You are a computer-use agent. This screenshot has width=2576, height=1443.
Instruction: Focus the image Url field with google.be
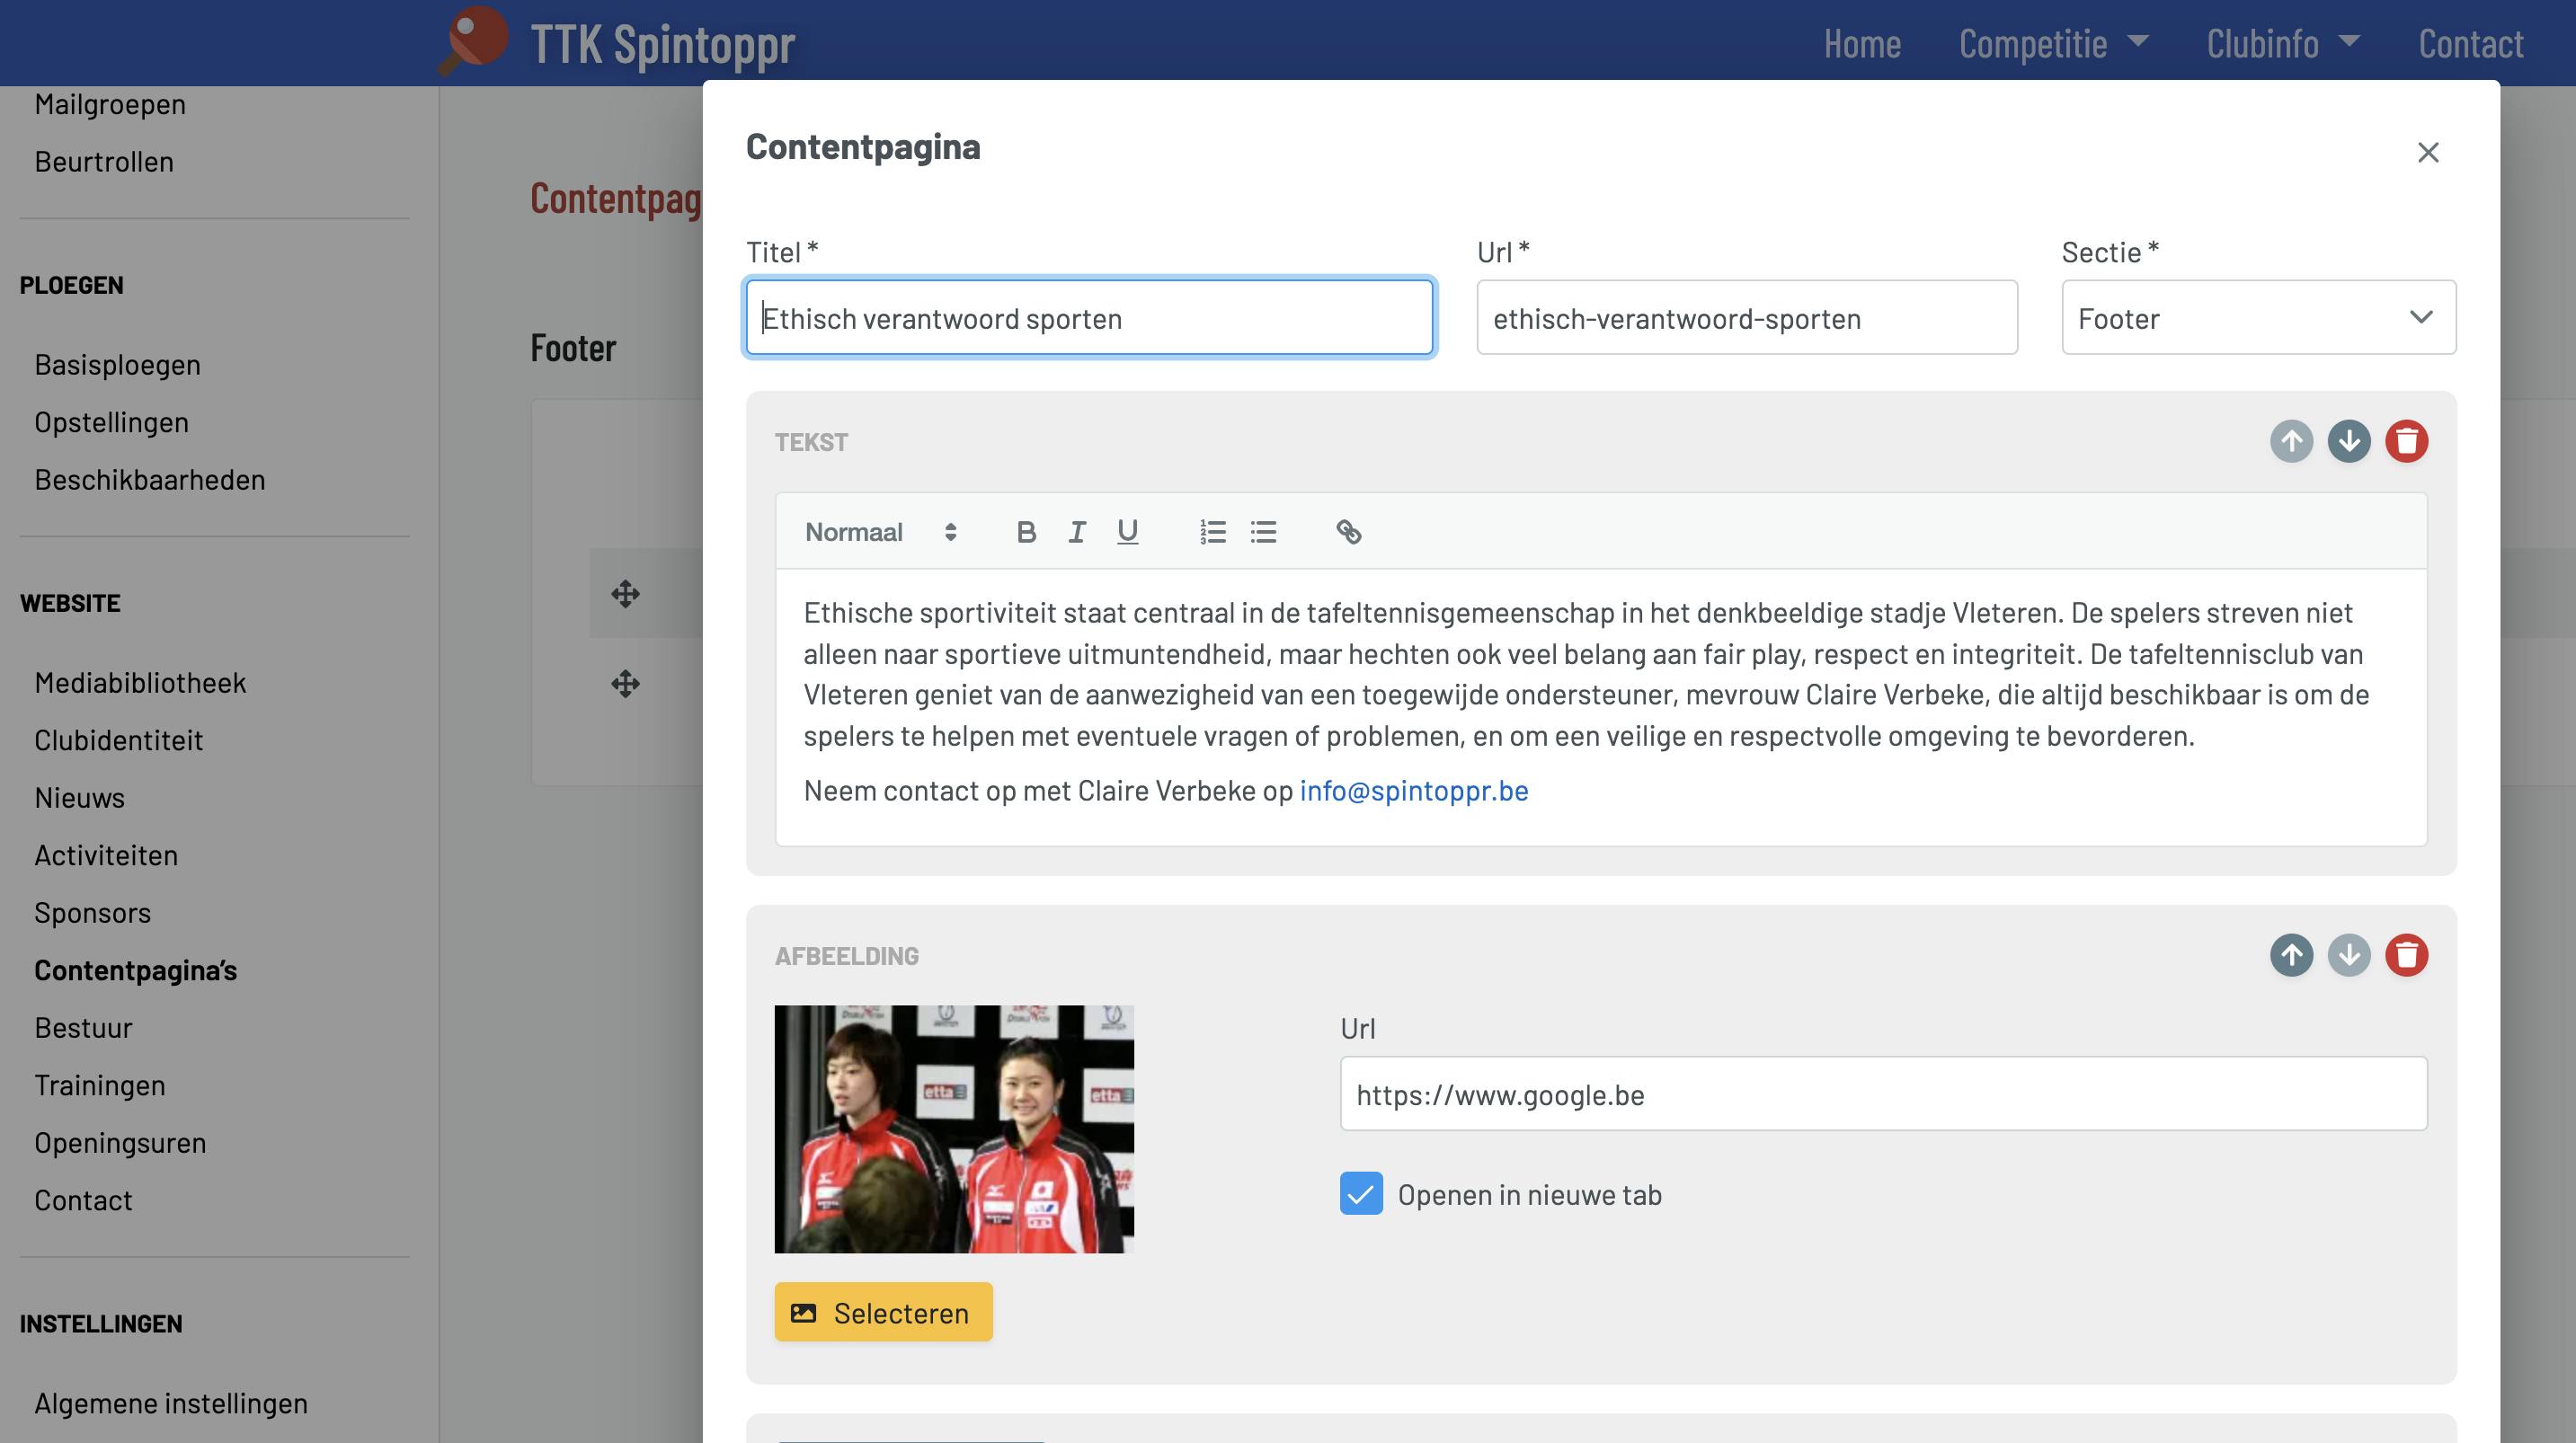point(1883,1094)
